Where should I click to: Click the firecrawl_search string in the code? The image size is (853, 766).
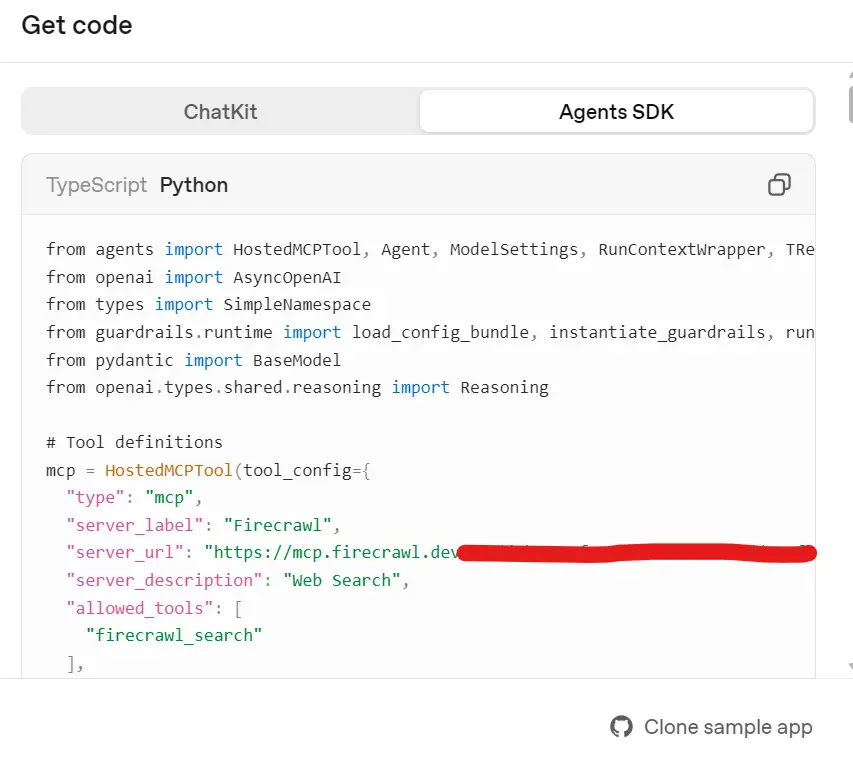point(173,635)
